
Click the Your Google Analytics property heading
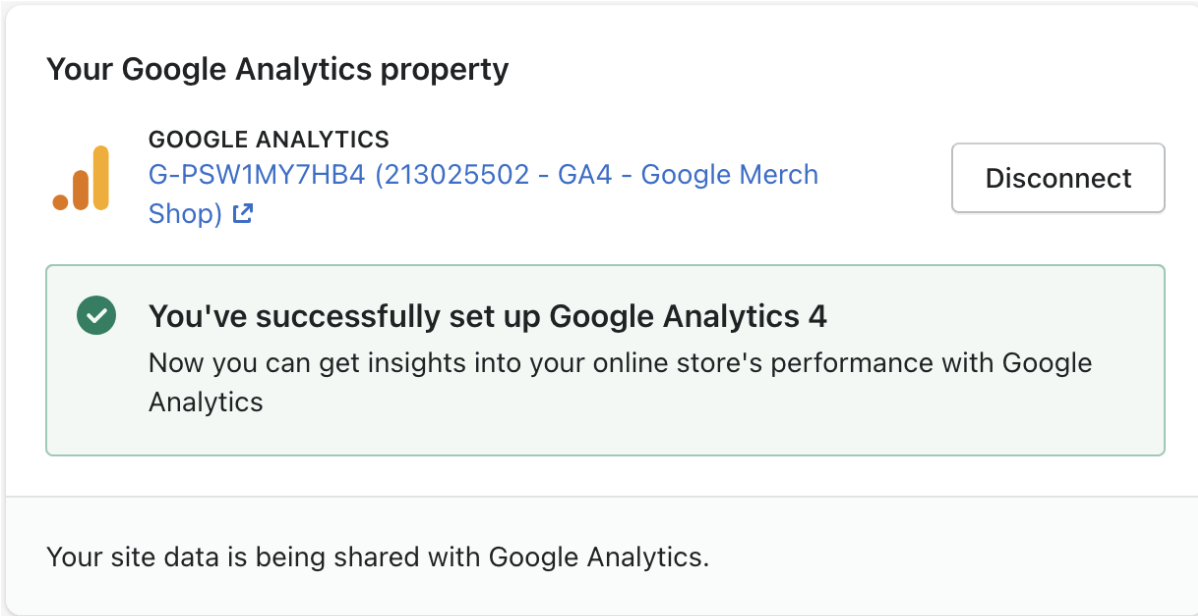(277, 70)
